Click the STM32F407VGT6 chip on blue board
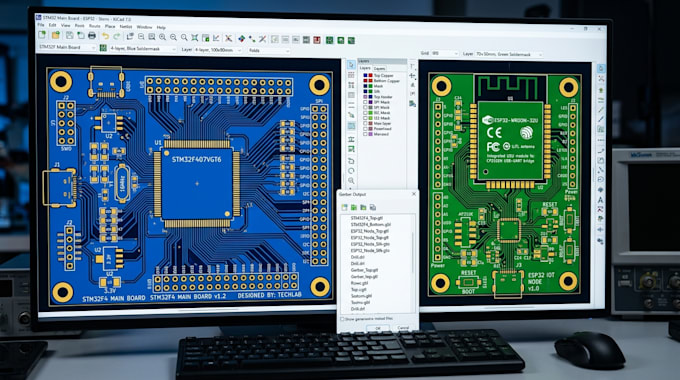Image resolution: width=680 pixels, height=380 pixels. (x=196, y=184)
